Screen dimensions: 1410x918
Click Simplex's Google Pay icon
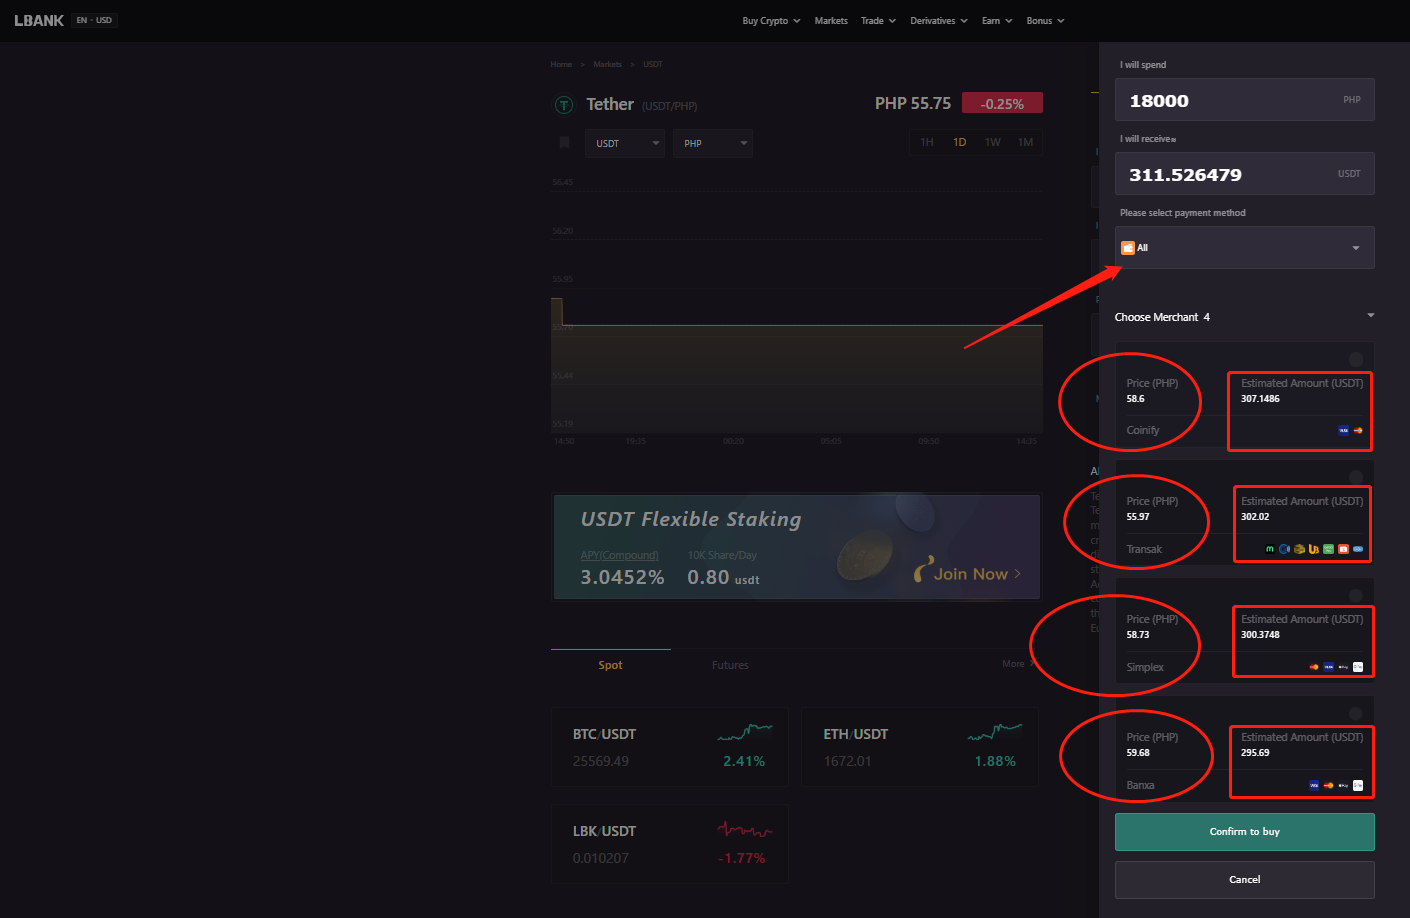pyautogui.click(x=1358, y=667)
